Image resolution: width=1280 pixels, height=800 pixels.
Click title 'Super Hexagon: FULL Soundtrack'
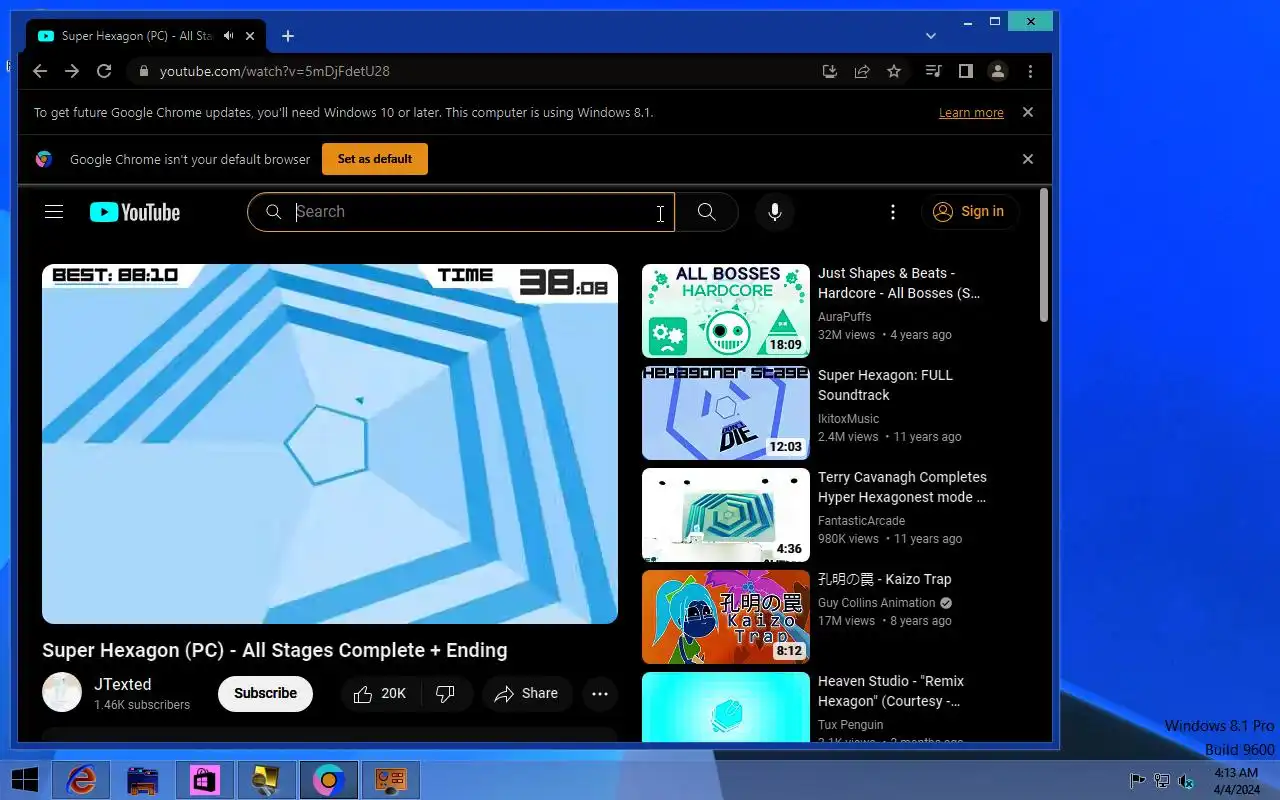(x=886, y=385)
